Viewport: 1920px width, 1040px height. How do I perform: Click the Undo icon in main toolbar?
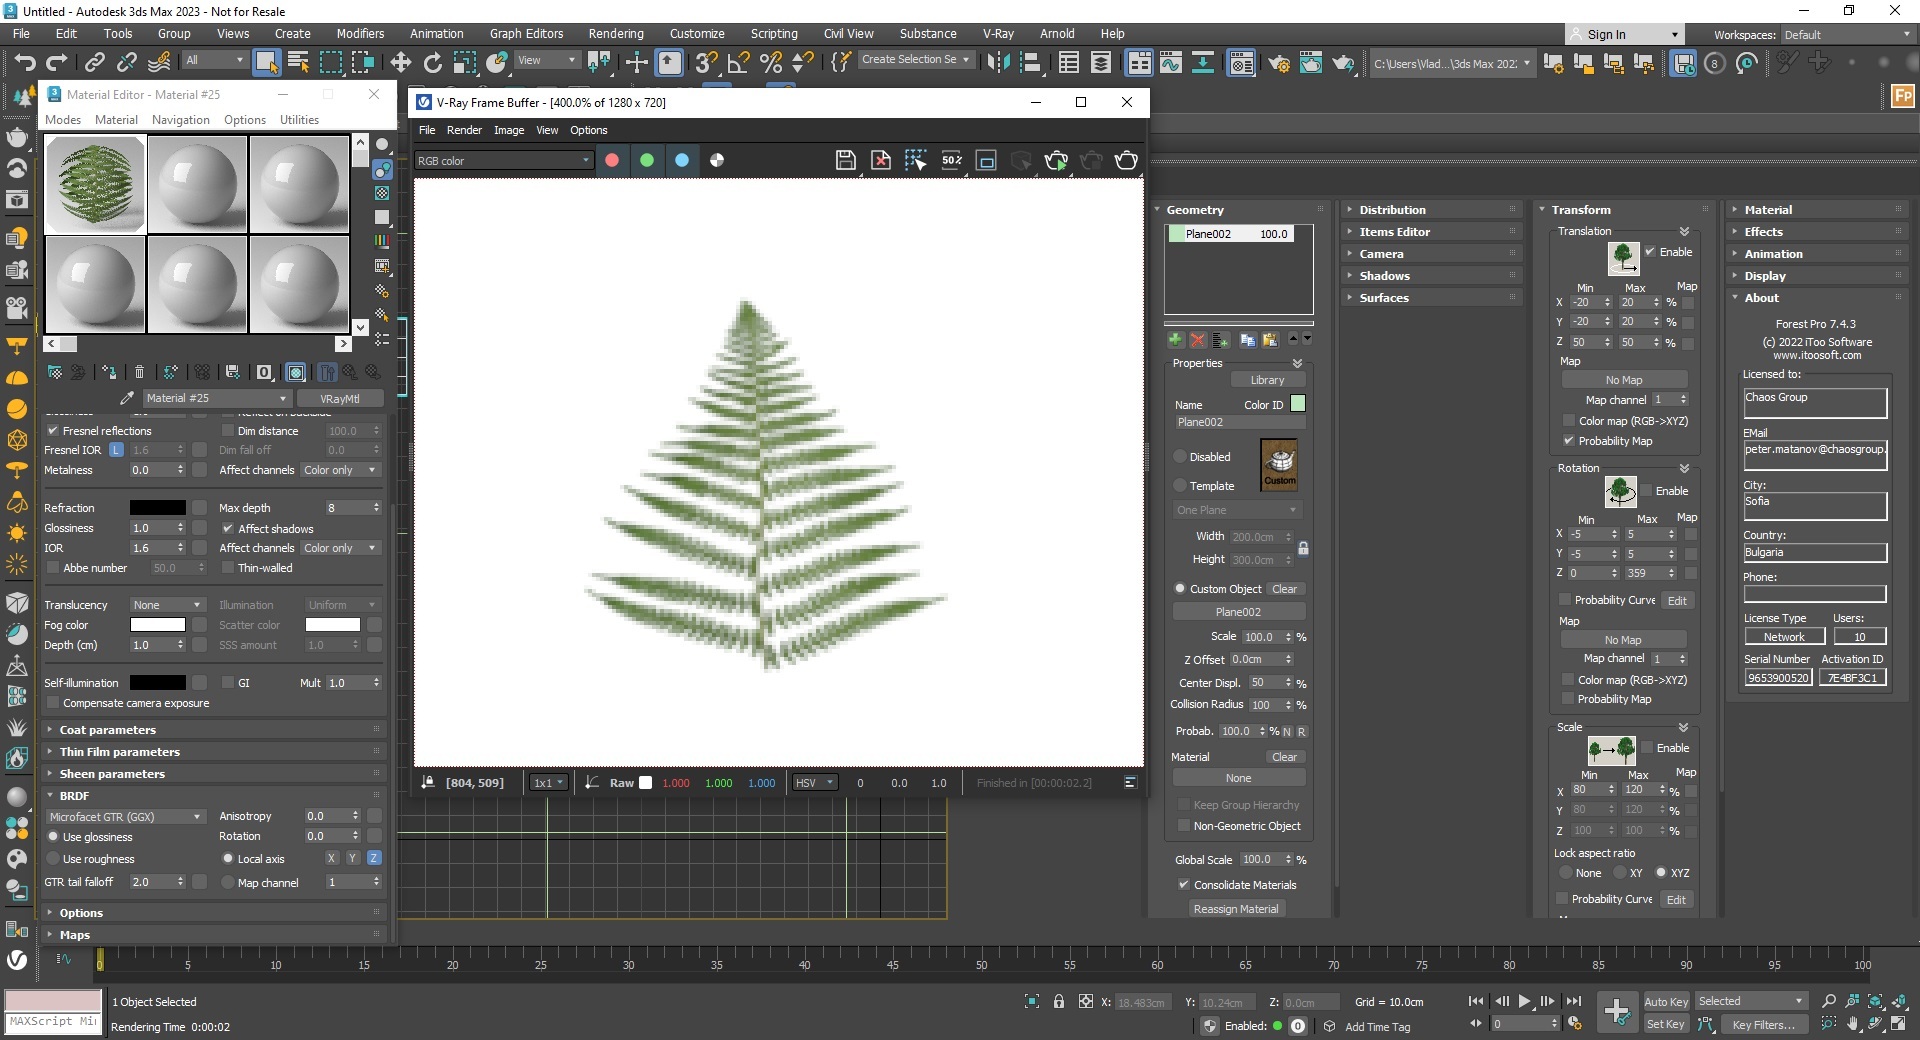coord(24,62)
